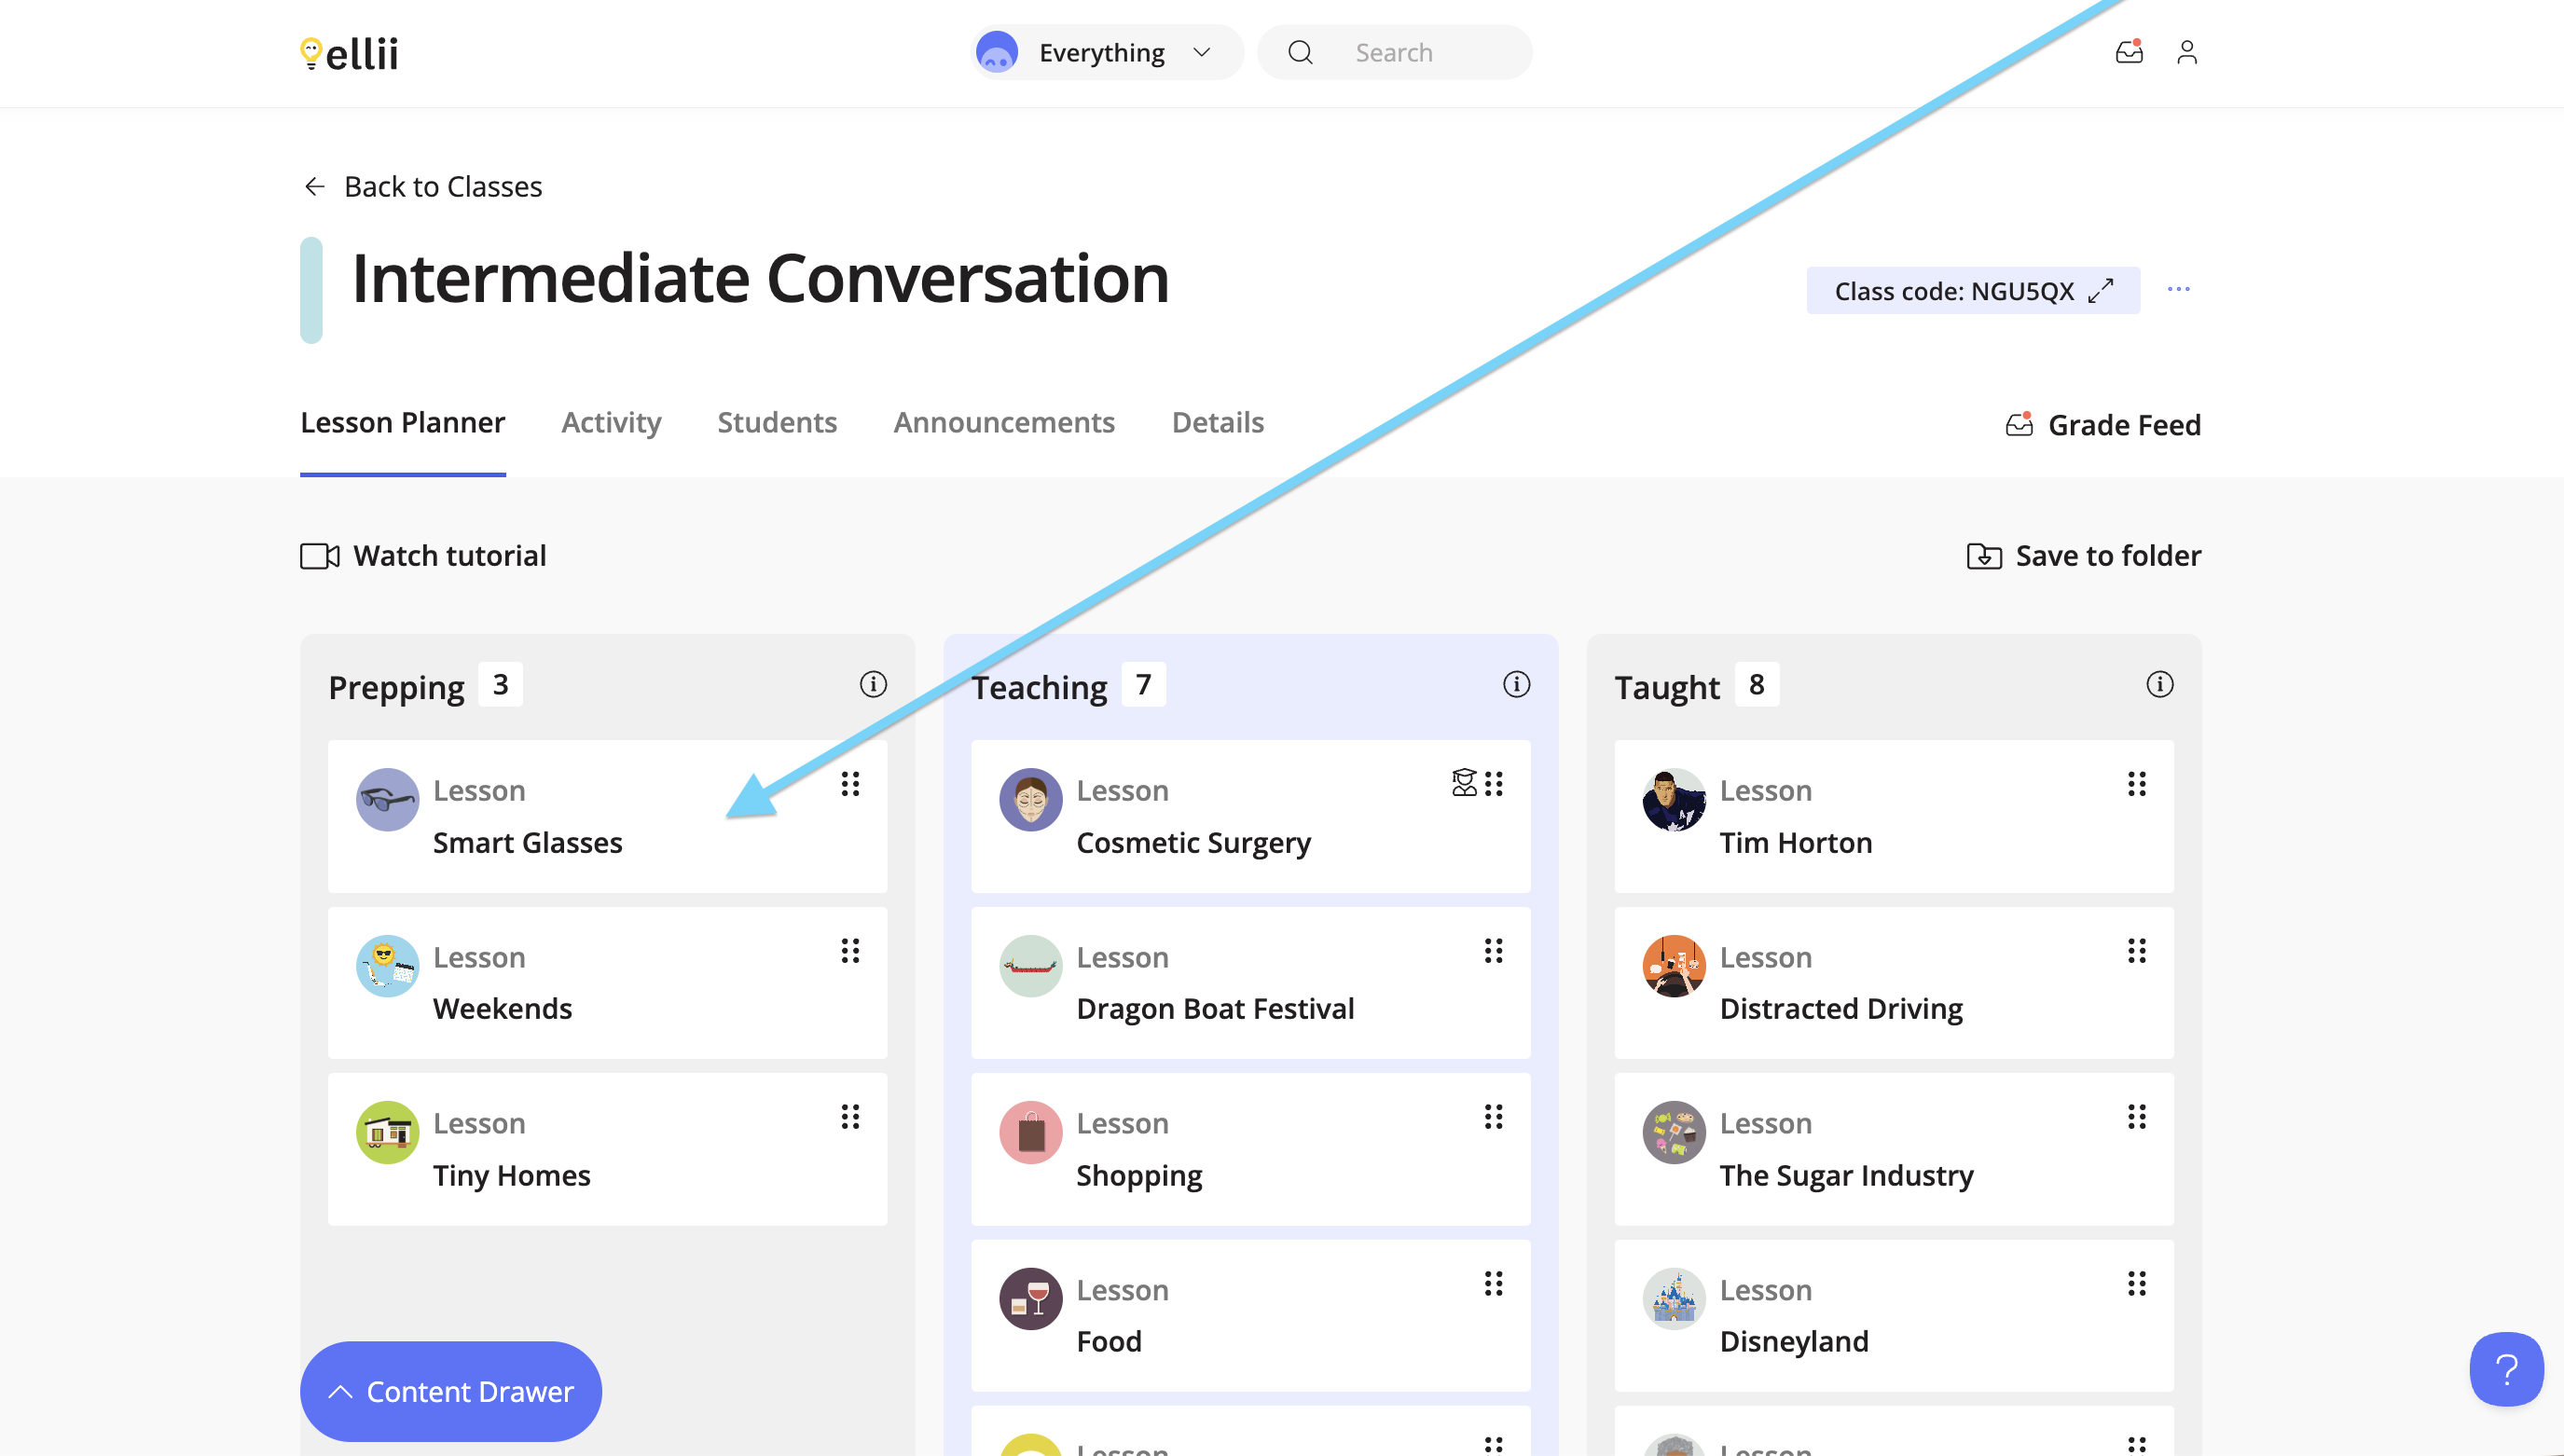Open the Details tab

[1217, 423]
